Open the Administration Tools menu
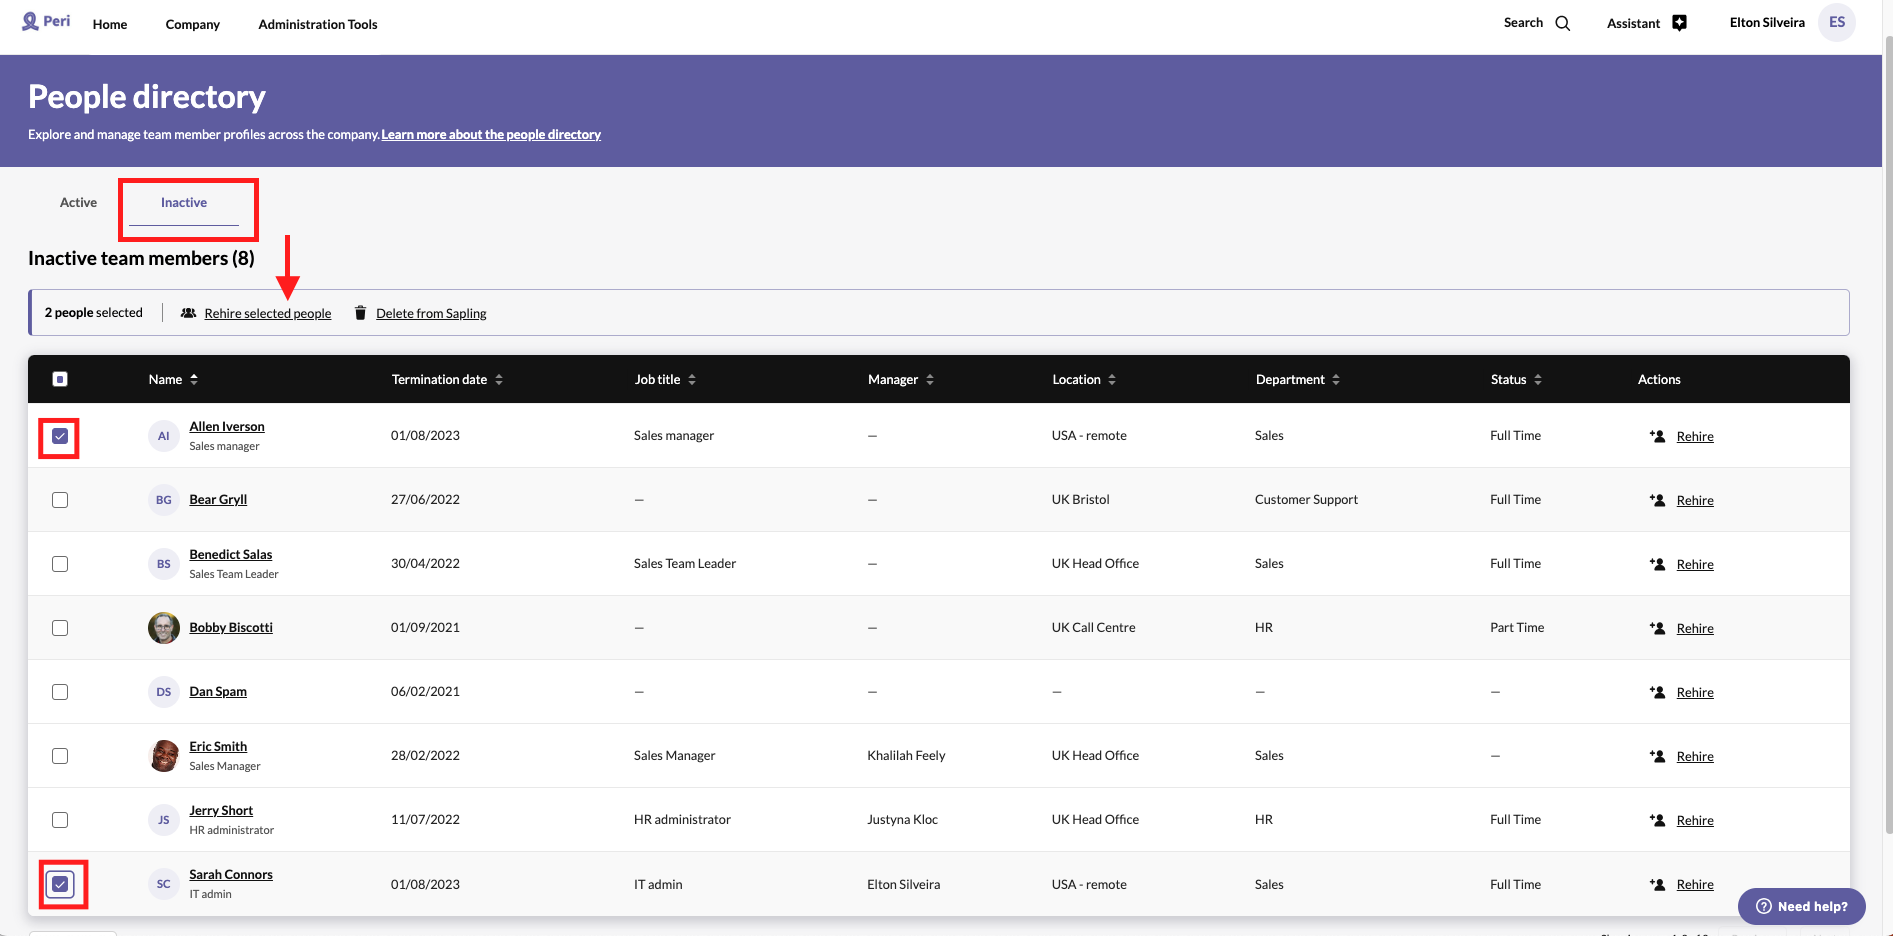Image resolution: width=1893 pixels, height=936 pixels. 318,24
